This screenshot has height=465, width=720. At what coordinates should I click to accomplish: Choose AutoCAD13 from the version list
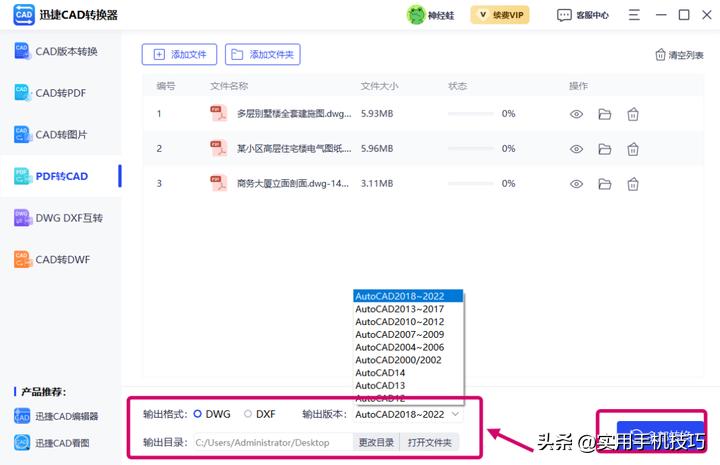408,386
